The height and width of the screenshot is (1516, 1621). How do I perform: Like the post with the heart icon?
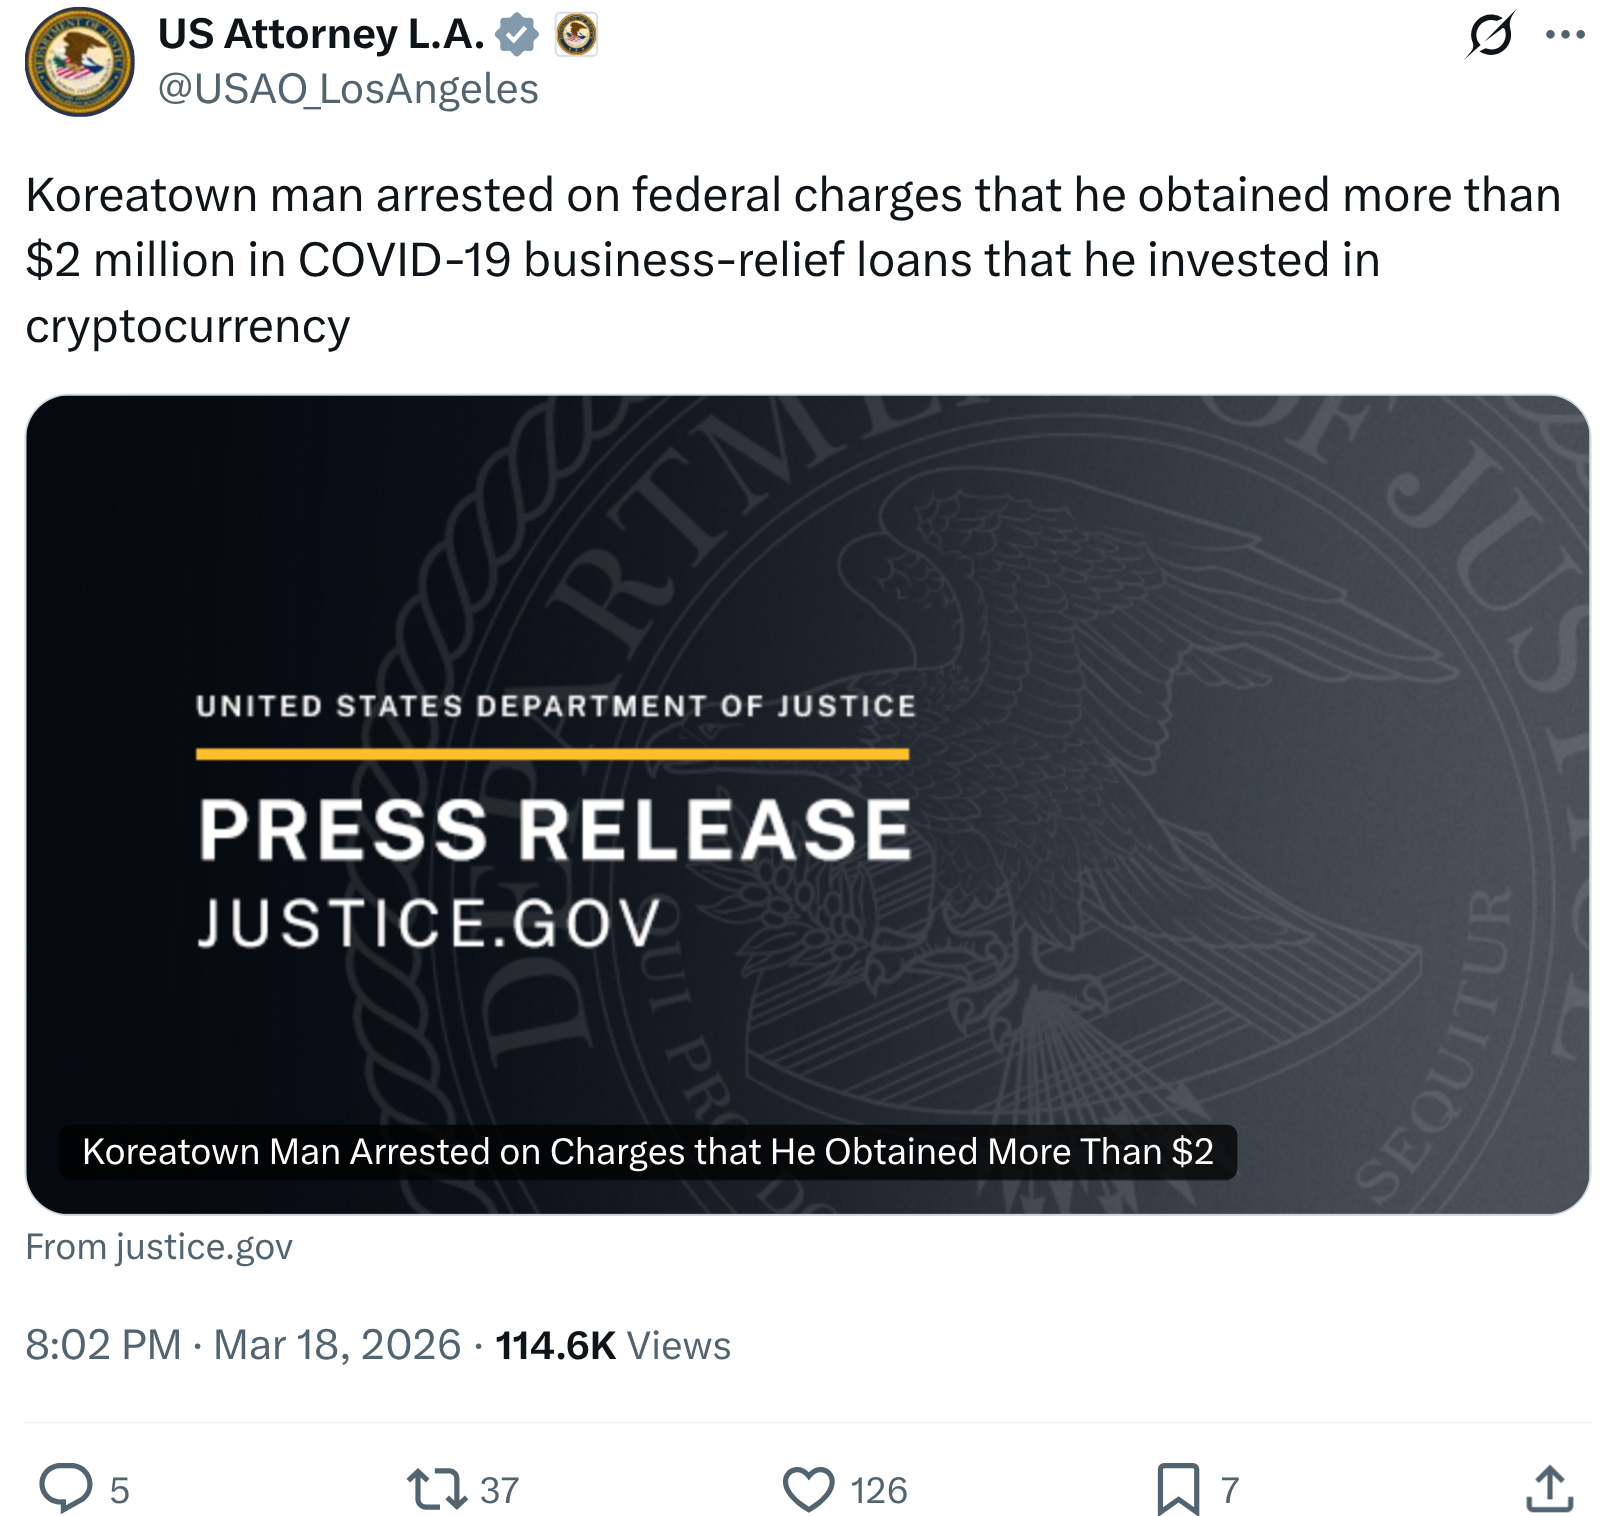pyautogui.click(x=808, y=1488)
